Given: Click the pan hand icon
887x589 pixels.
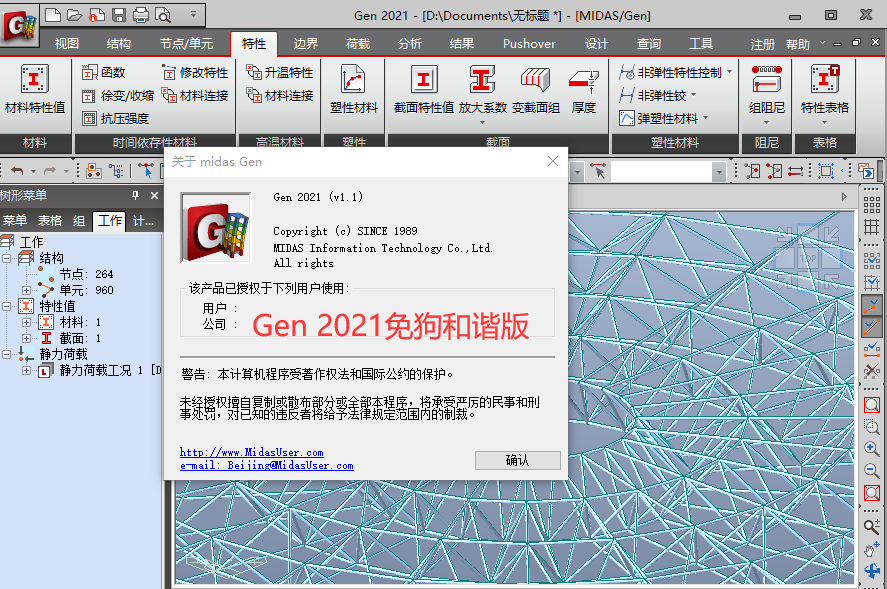Looking at the screenshot, I should point(871,549).
